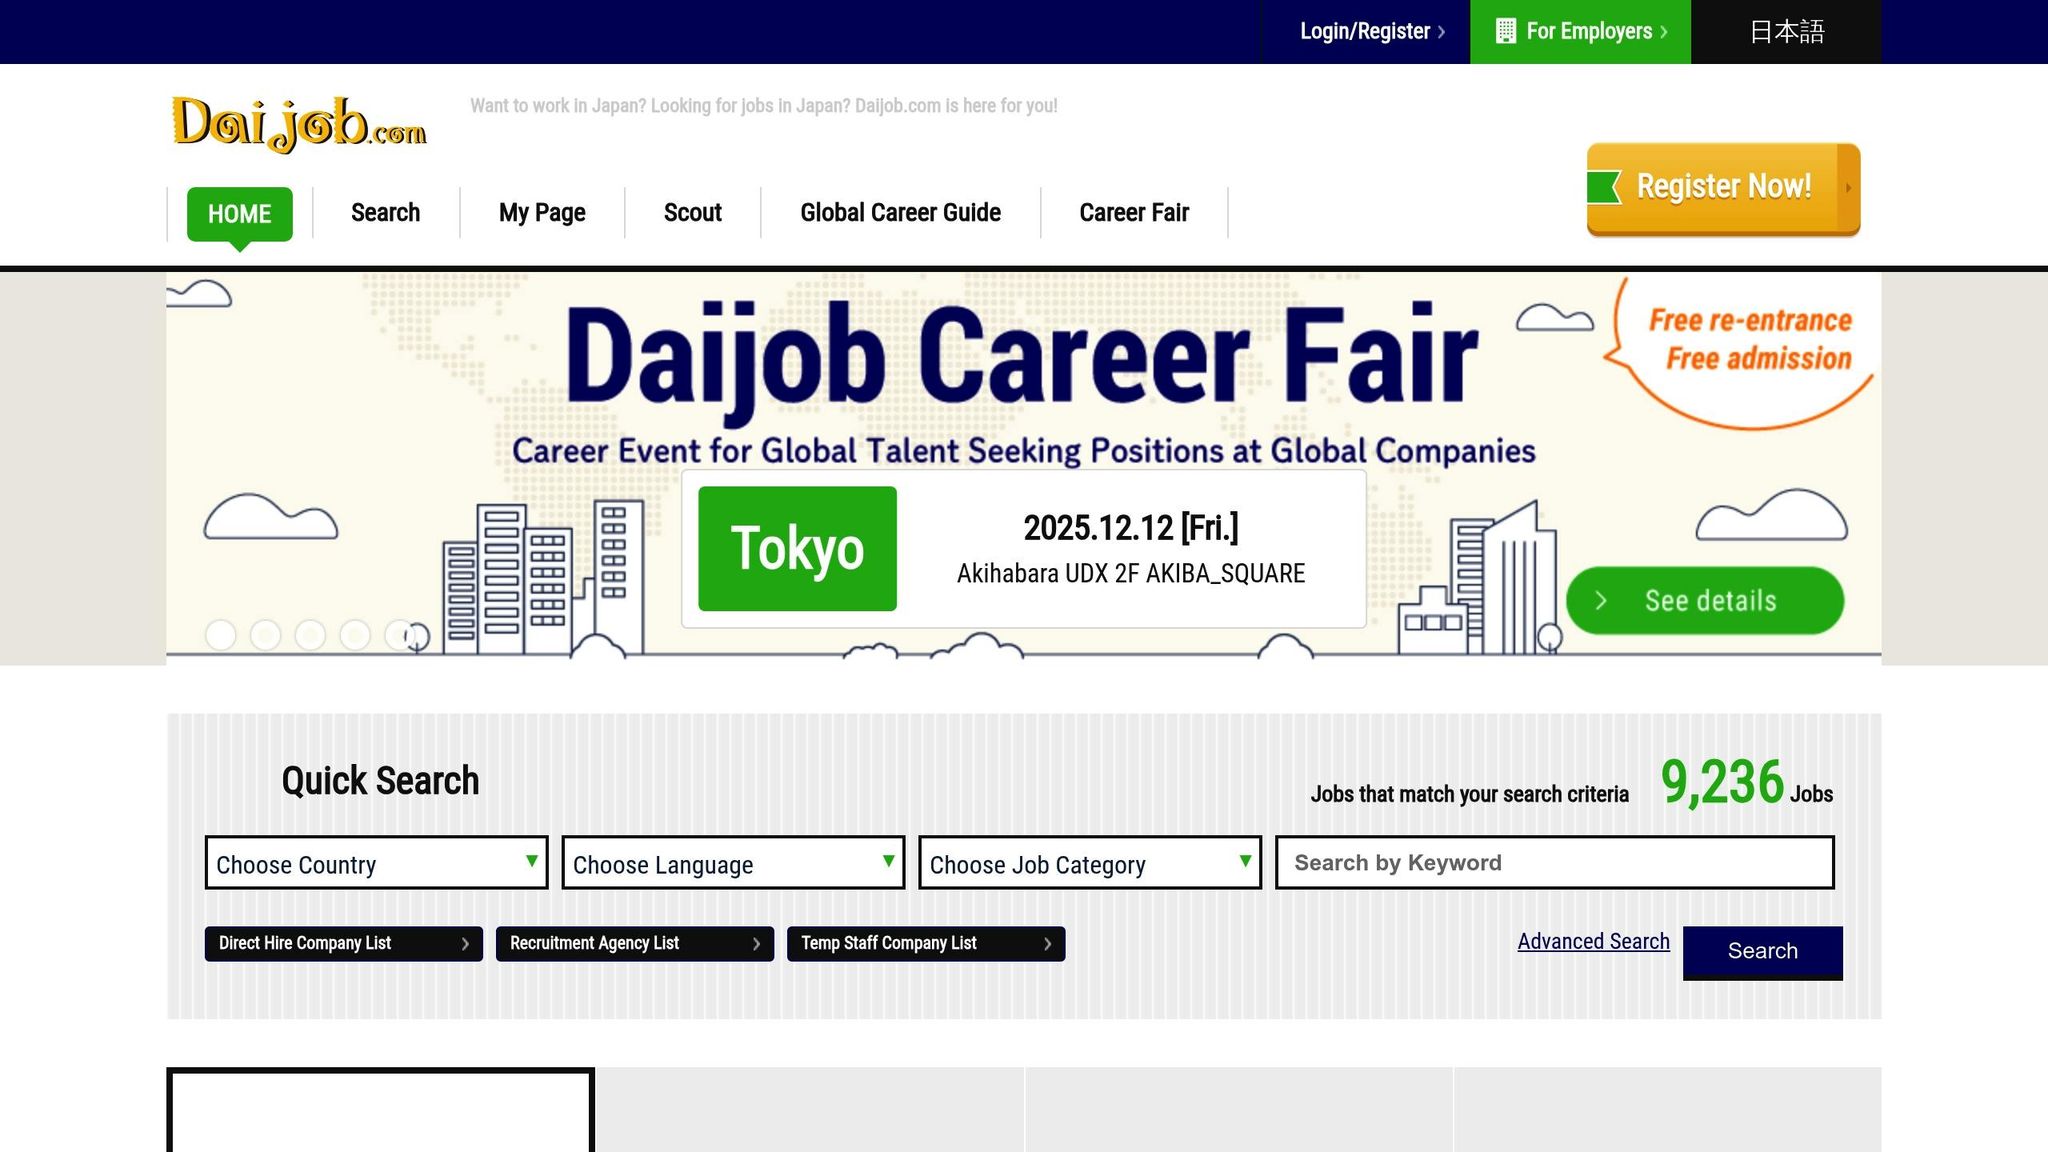This screenshot has height=1152, width=2048.
Task: Open the Choose Job Category dropdown
Action: pyautogui.click(x=1089, y=864)
